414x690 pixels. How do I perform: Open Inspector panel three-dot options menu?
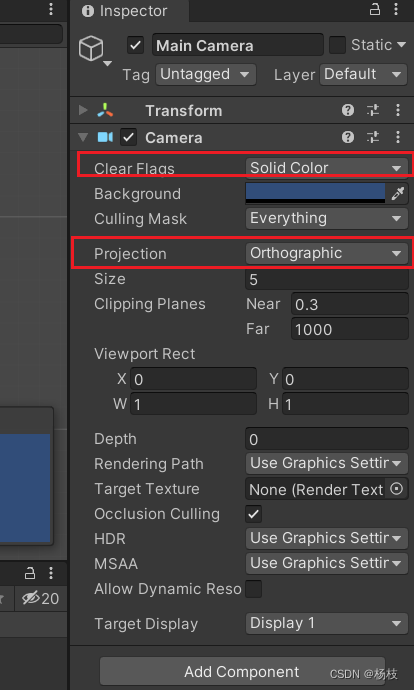[x=398, y=9]
